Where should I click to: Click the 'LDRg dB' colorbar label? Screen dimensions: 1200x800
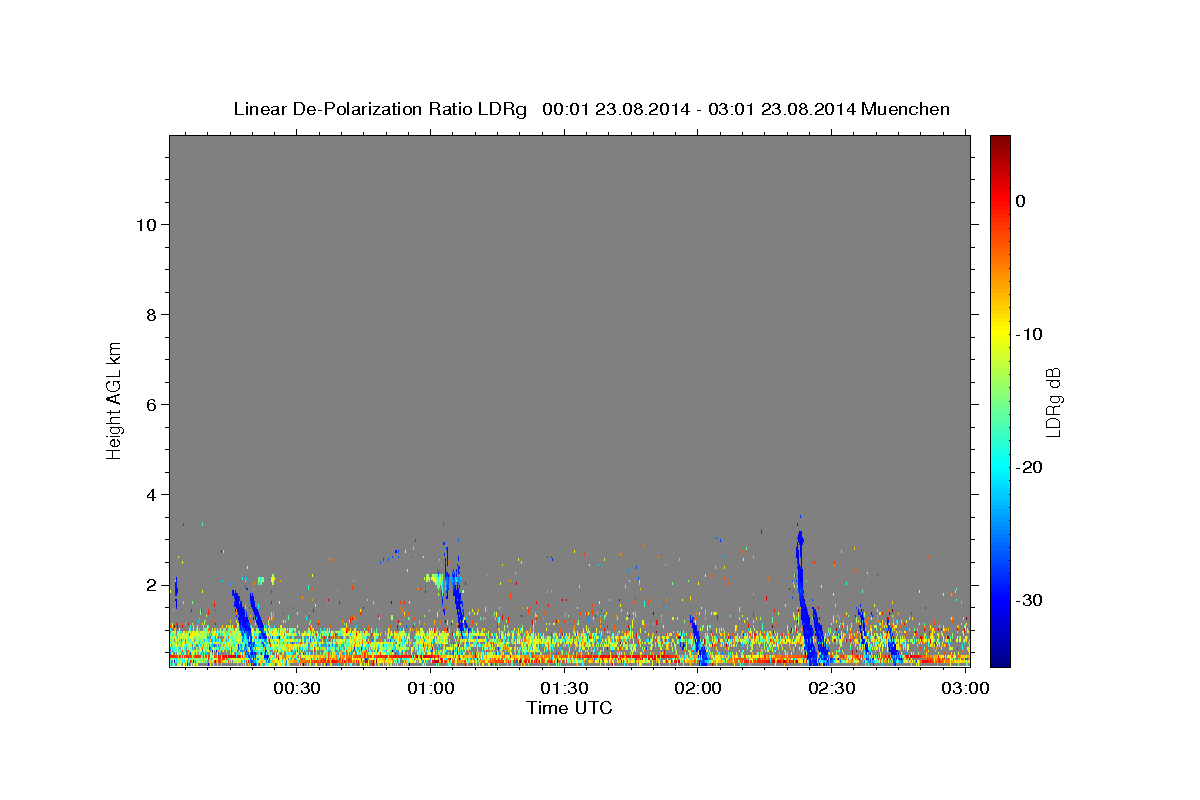pos(1053,402)
